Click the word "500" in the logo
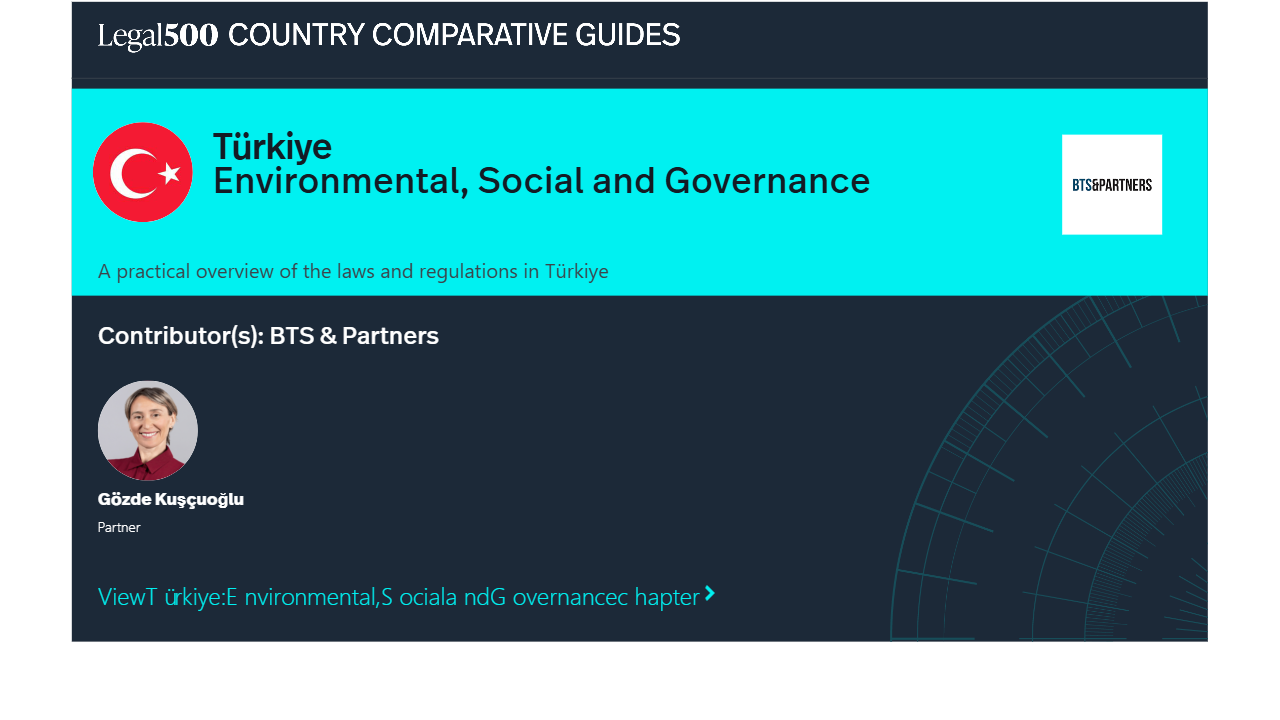Viewport: 1280px width, 720px height. click(191, 36)
